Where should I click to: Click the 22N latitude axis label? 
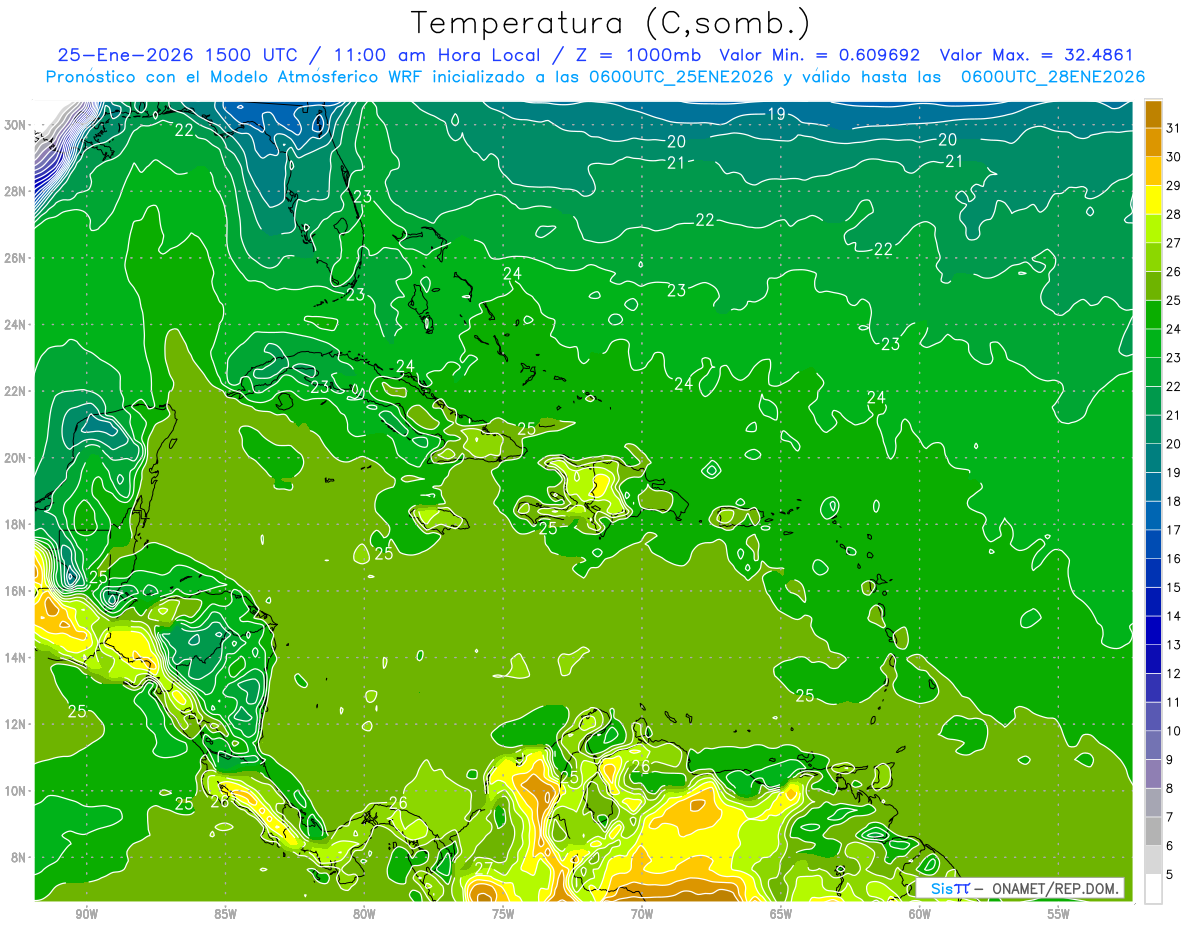coord(16,391)
